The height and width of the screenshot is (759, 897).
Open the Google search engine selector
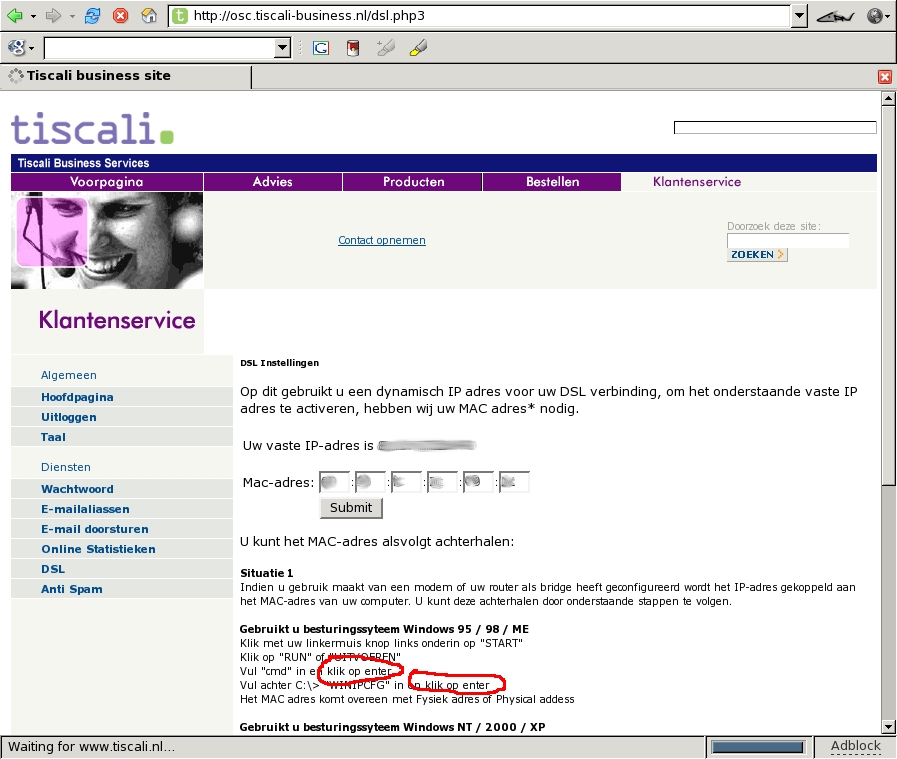(21, 47)
